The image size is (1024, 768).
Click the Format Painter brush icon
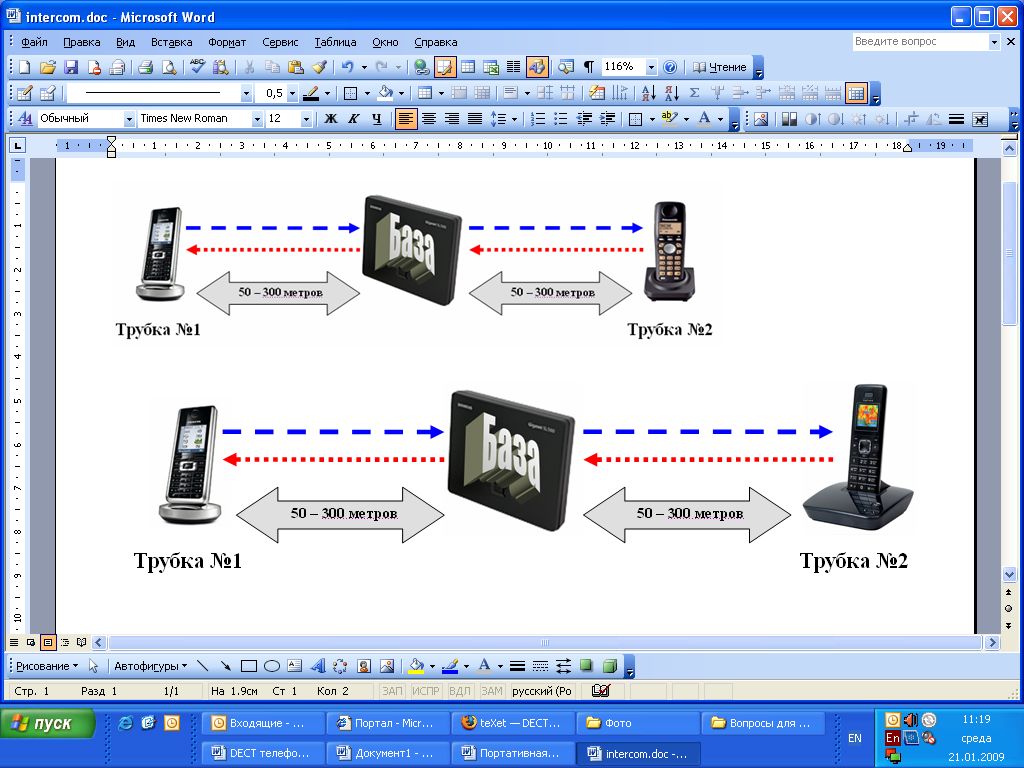click(x=319, y=67)
